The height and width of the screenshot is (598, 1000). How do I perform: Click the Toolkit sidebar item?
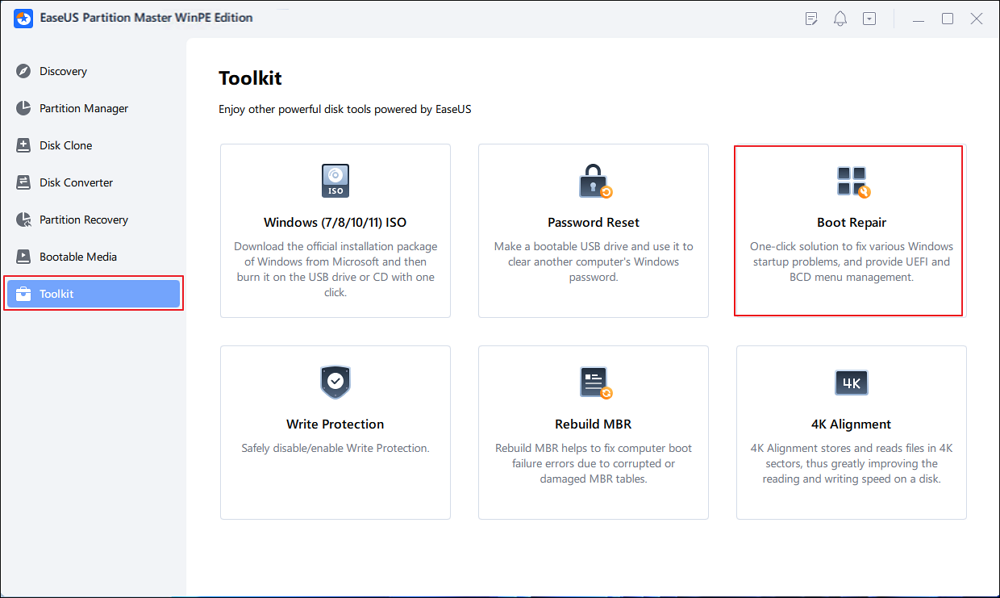tap(93, 294)
